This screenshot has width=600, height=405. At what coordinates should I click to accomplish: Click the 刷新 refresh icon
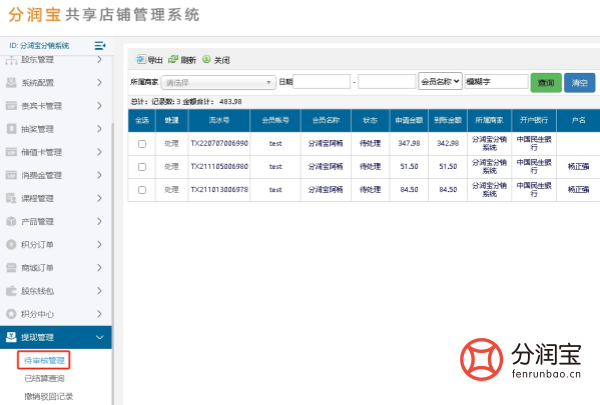(x=173, y=59)
